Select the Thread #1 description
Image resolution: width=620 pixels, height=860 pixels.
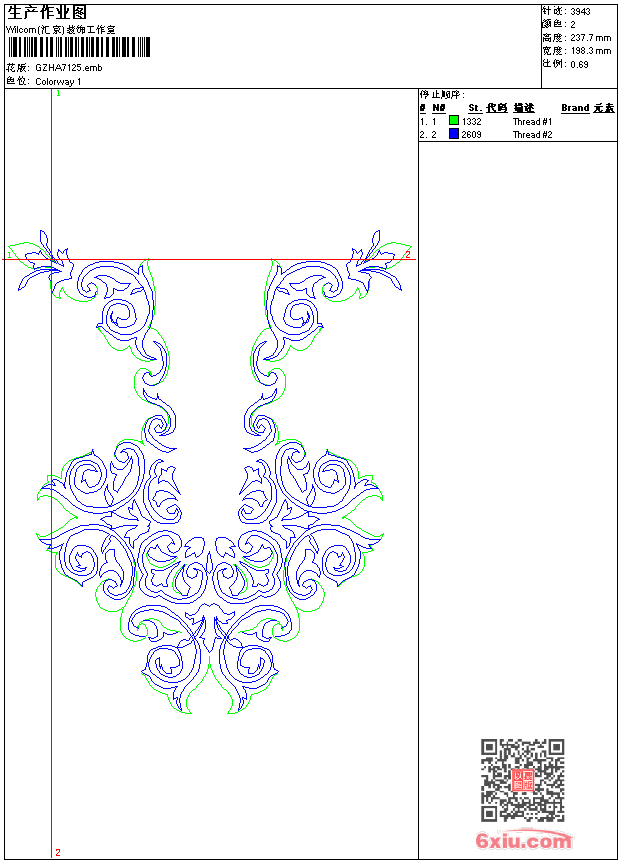(532, 122)
